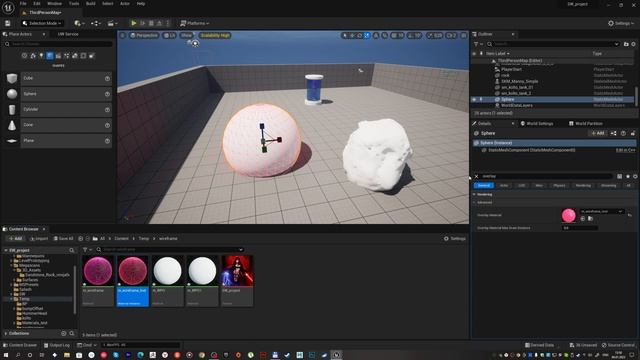Viewport: 640px width, 360px height.
Task: Open the Outliner settings gear
Action: [x=633, y=44]
